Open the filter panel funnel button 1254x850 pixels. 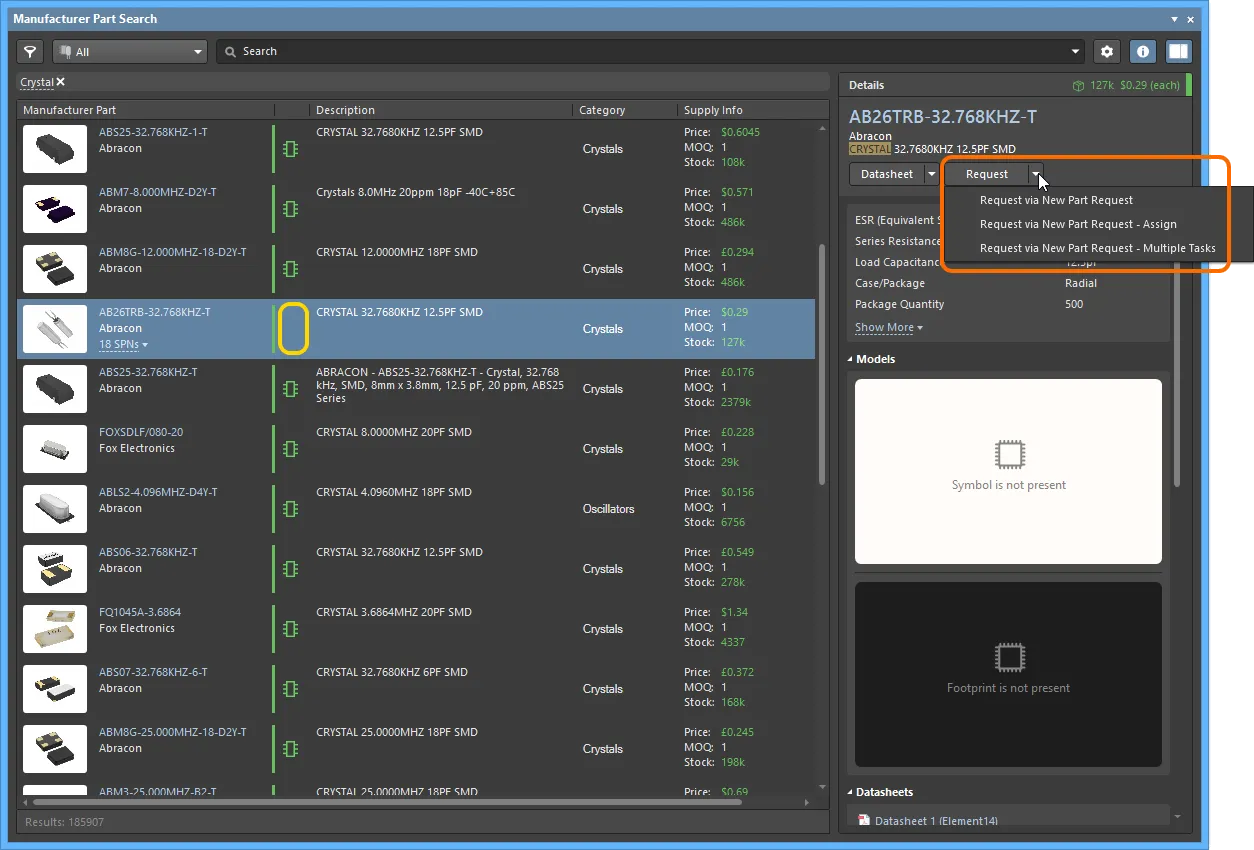click(x=31, y=51)
